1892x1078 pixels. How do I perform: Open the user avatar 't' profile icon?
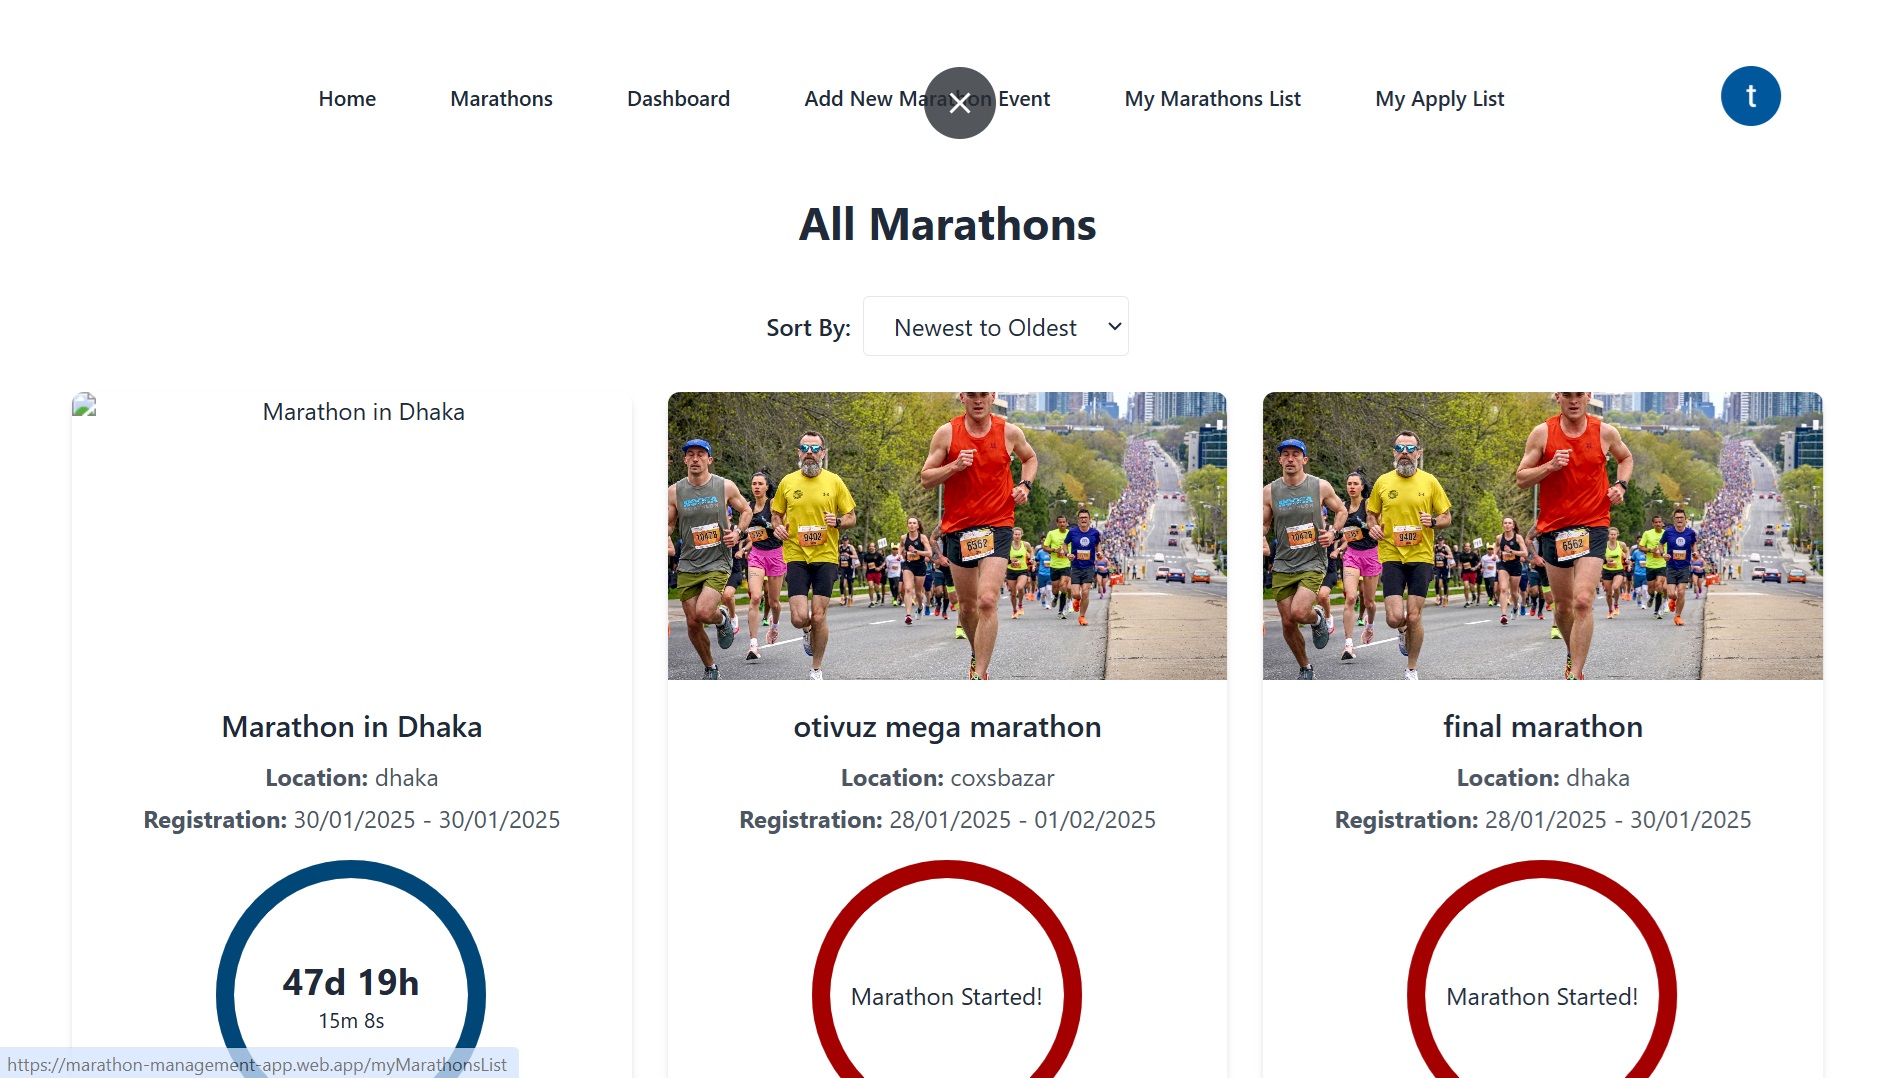[1750, 97]
